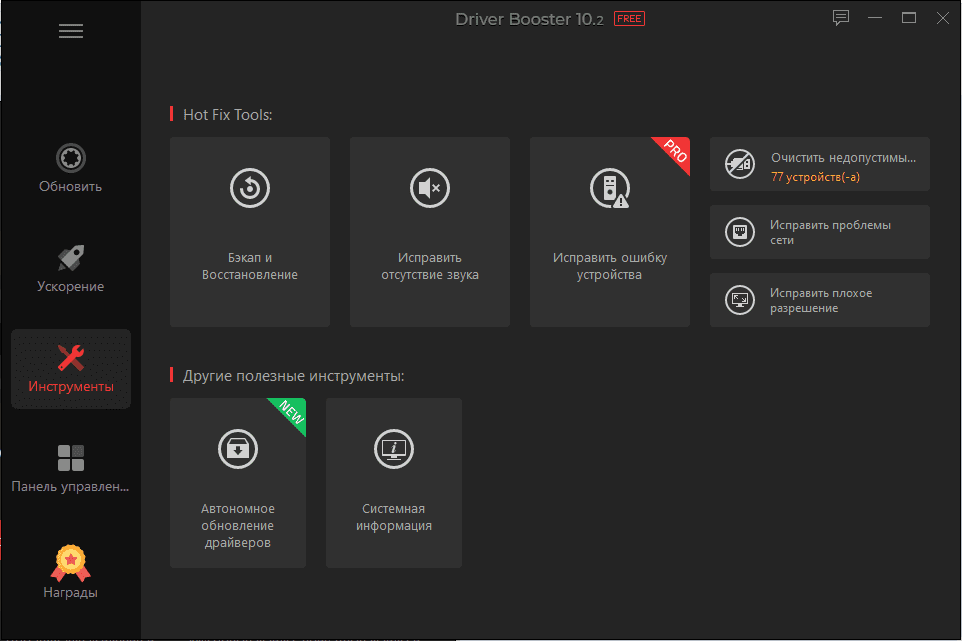Open Панель управления grid icon

pos(71,458)
